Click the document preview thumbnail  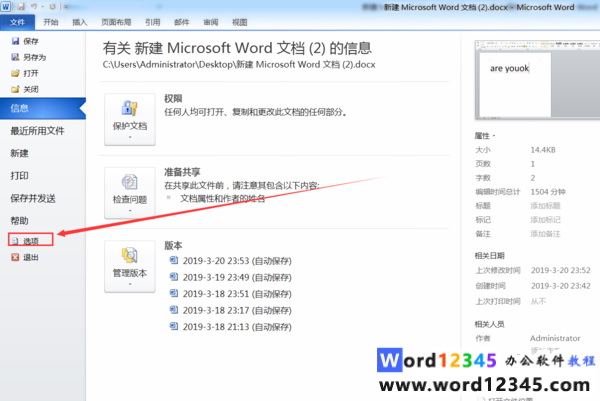point(537,80)
